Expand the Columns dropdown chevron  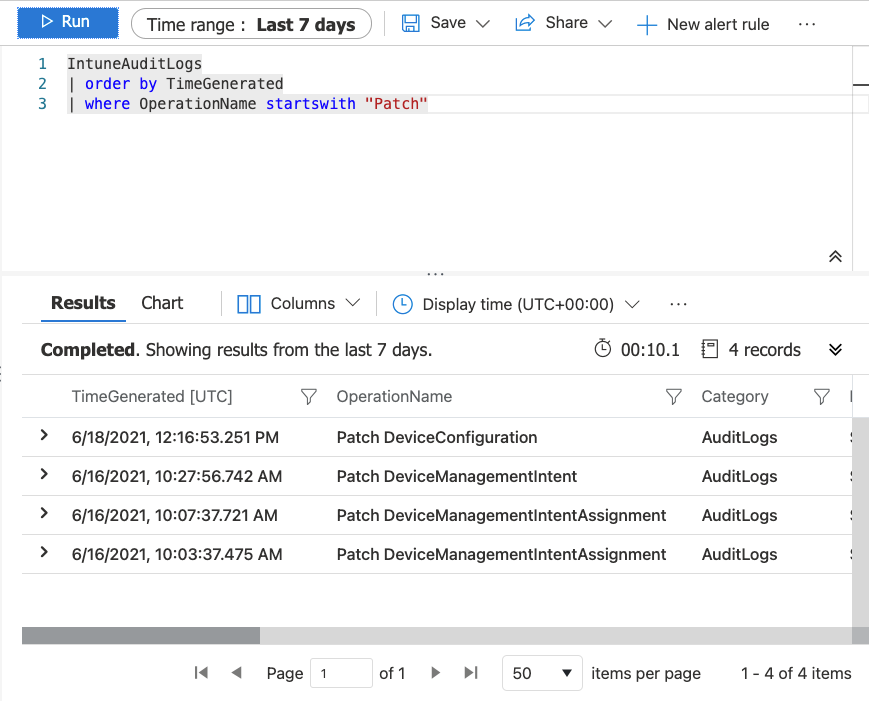(353, 303)
